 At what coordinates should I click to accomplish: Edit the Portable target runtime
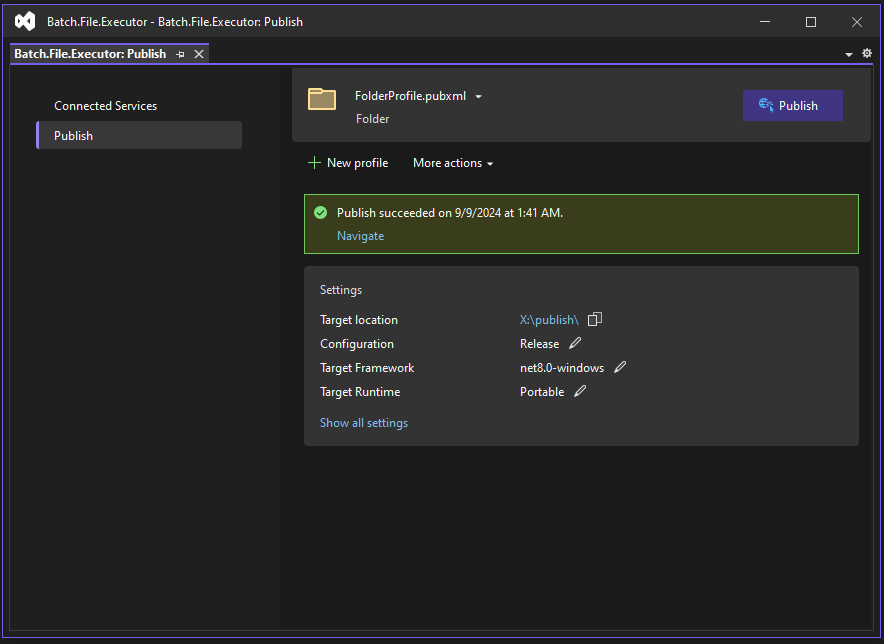(580, 392)
